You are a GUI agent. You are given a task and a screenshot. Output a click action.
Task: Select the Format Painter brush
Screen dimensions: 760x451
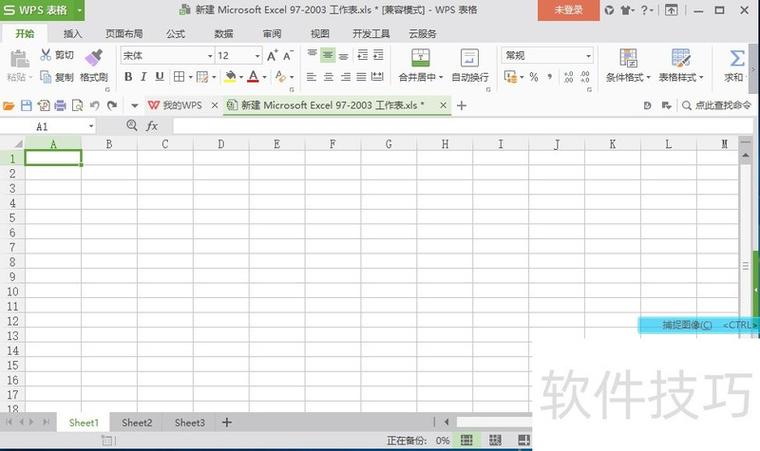94,58
